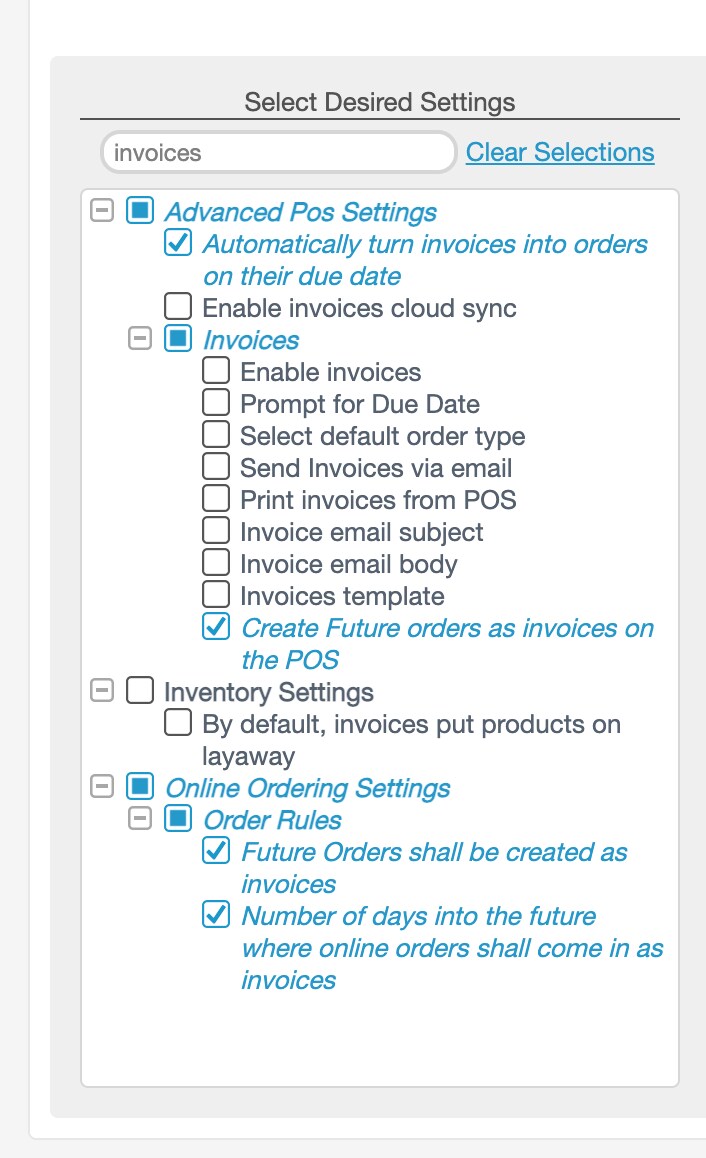Click the Clear Selections link
Screen dimensions: 706x1158
[x=559, y=152]
